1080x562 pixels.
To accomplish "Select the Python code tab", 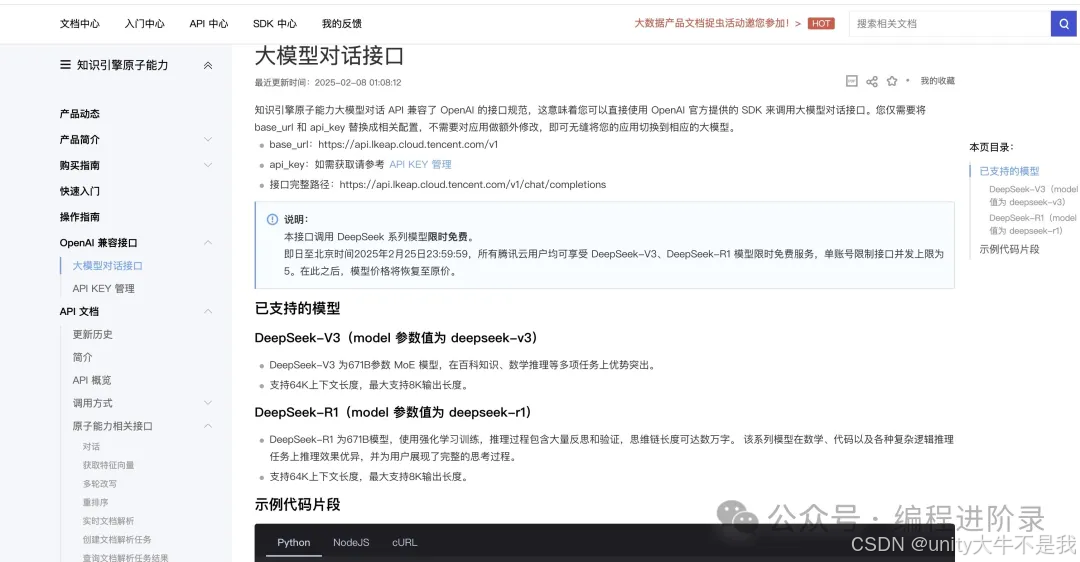I will (x=293, y=543).
